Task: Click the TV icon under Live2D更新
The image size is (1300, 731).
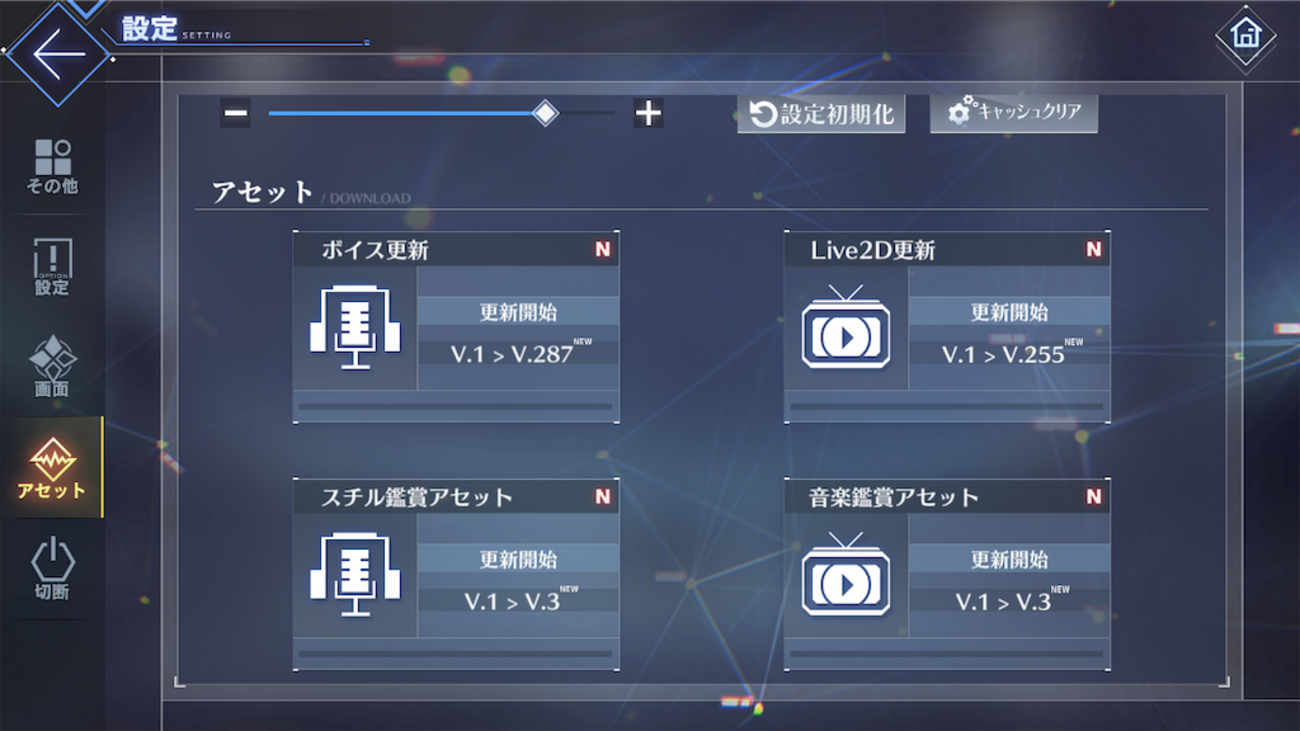Action: point(846,327)
